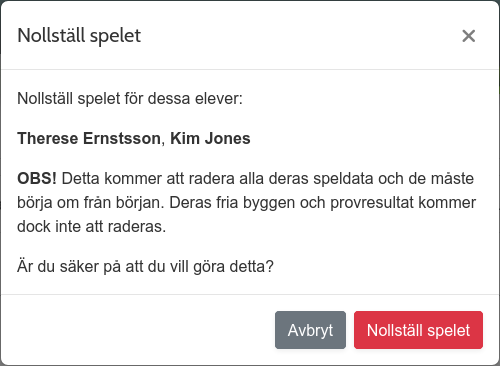Click the gray Avbryt button
The height and width of the screenshot is (366, 500).
pos(310,330)
